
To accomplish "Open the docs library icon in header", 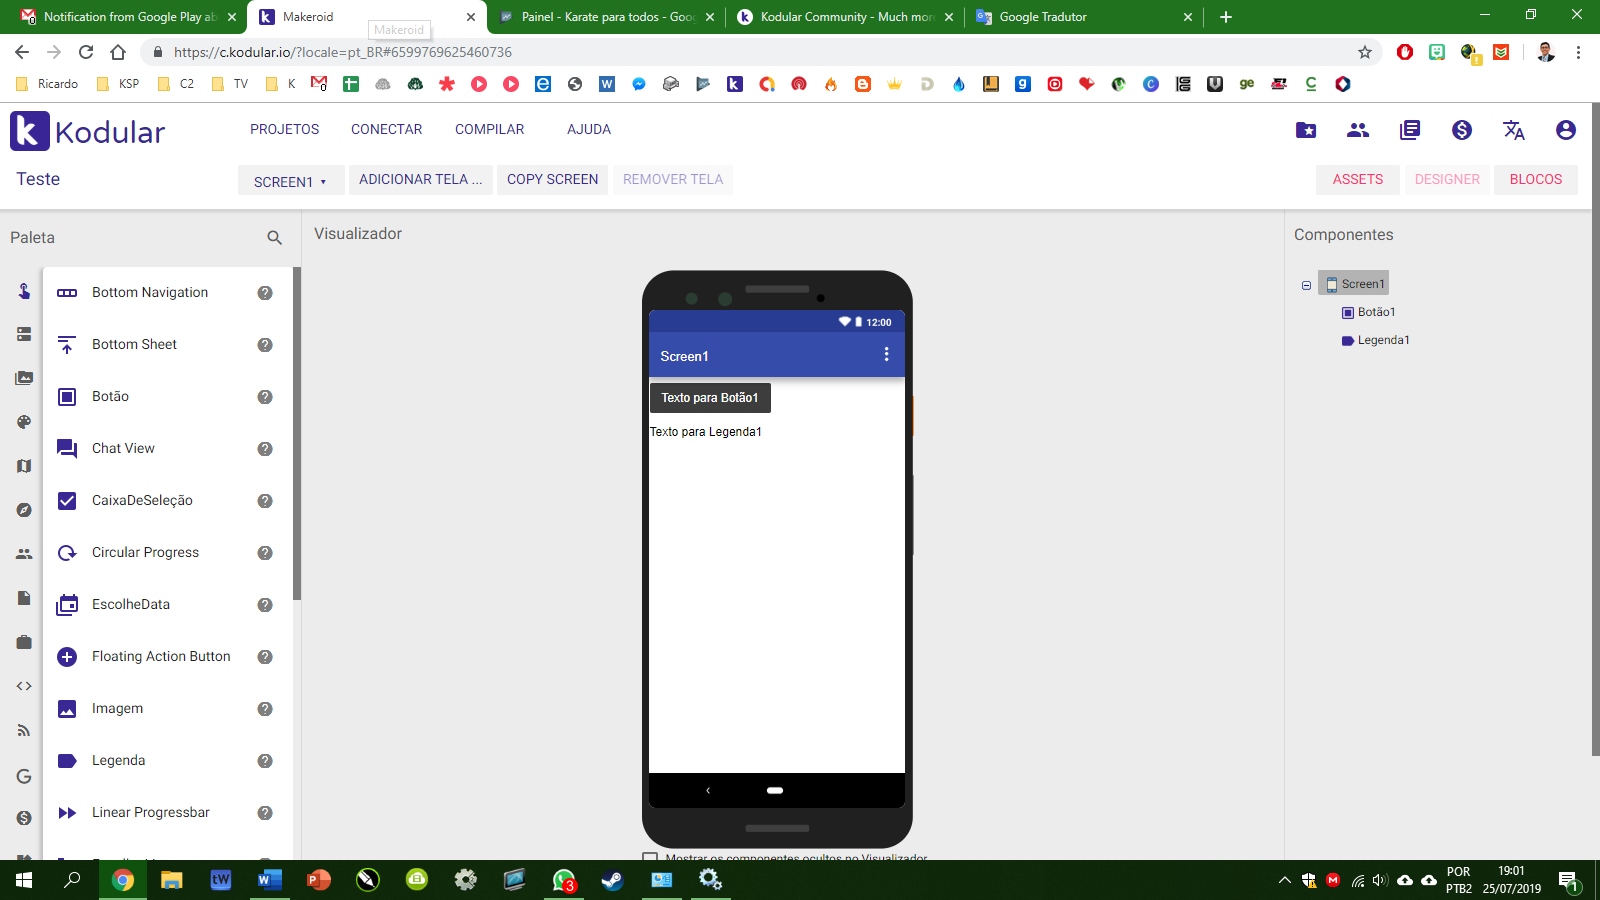I will 1410,130.
